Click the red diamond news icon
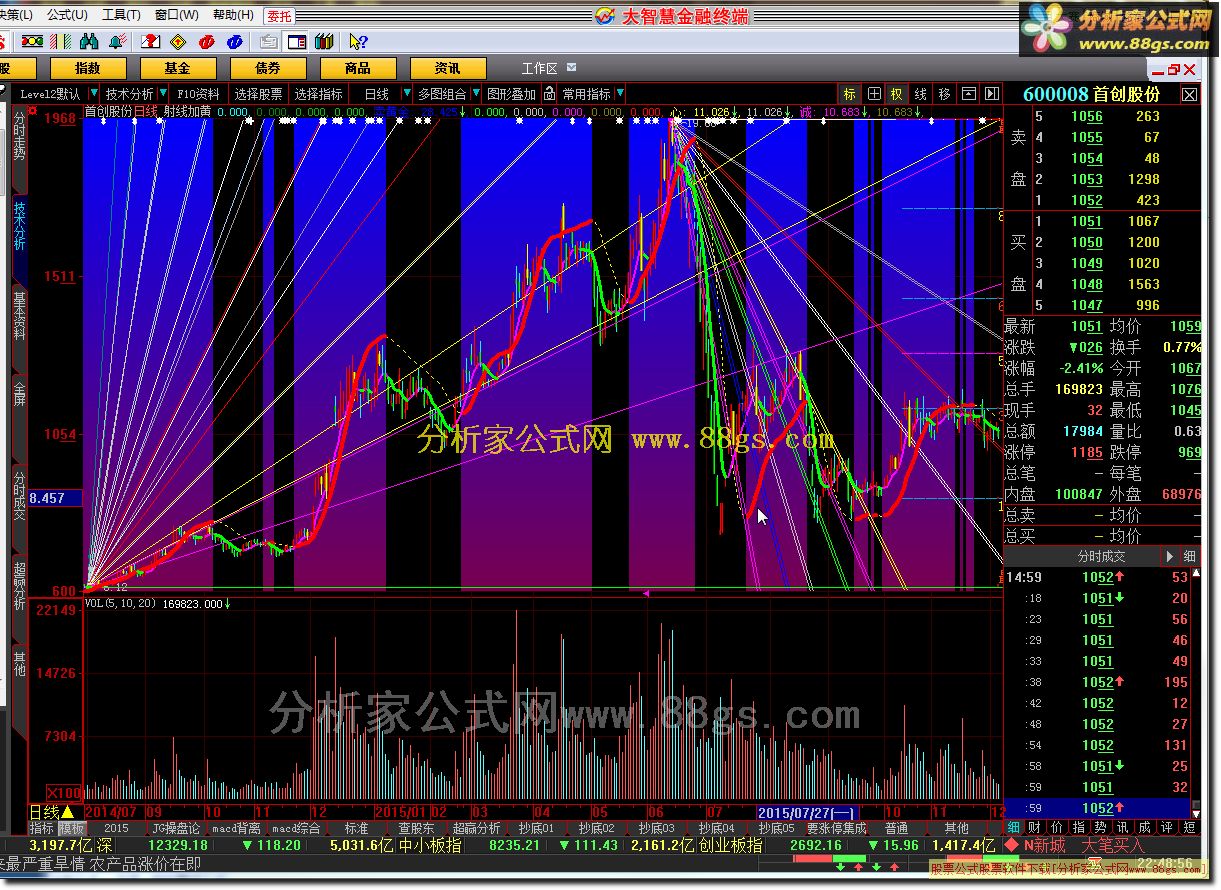The width and height of the screenshot is (1221, 890). click(1011, 845)
